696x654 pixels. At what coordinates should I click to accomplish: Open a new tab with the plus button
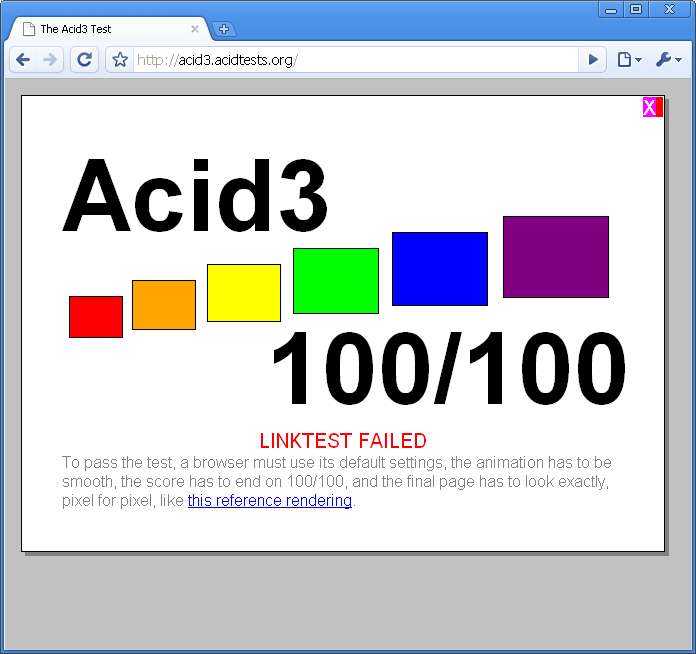(224, 29)
